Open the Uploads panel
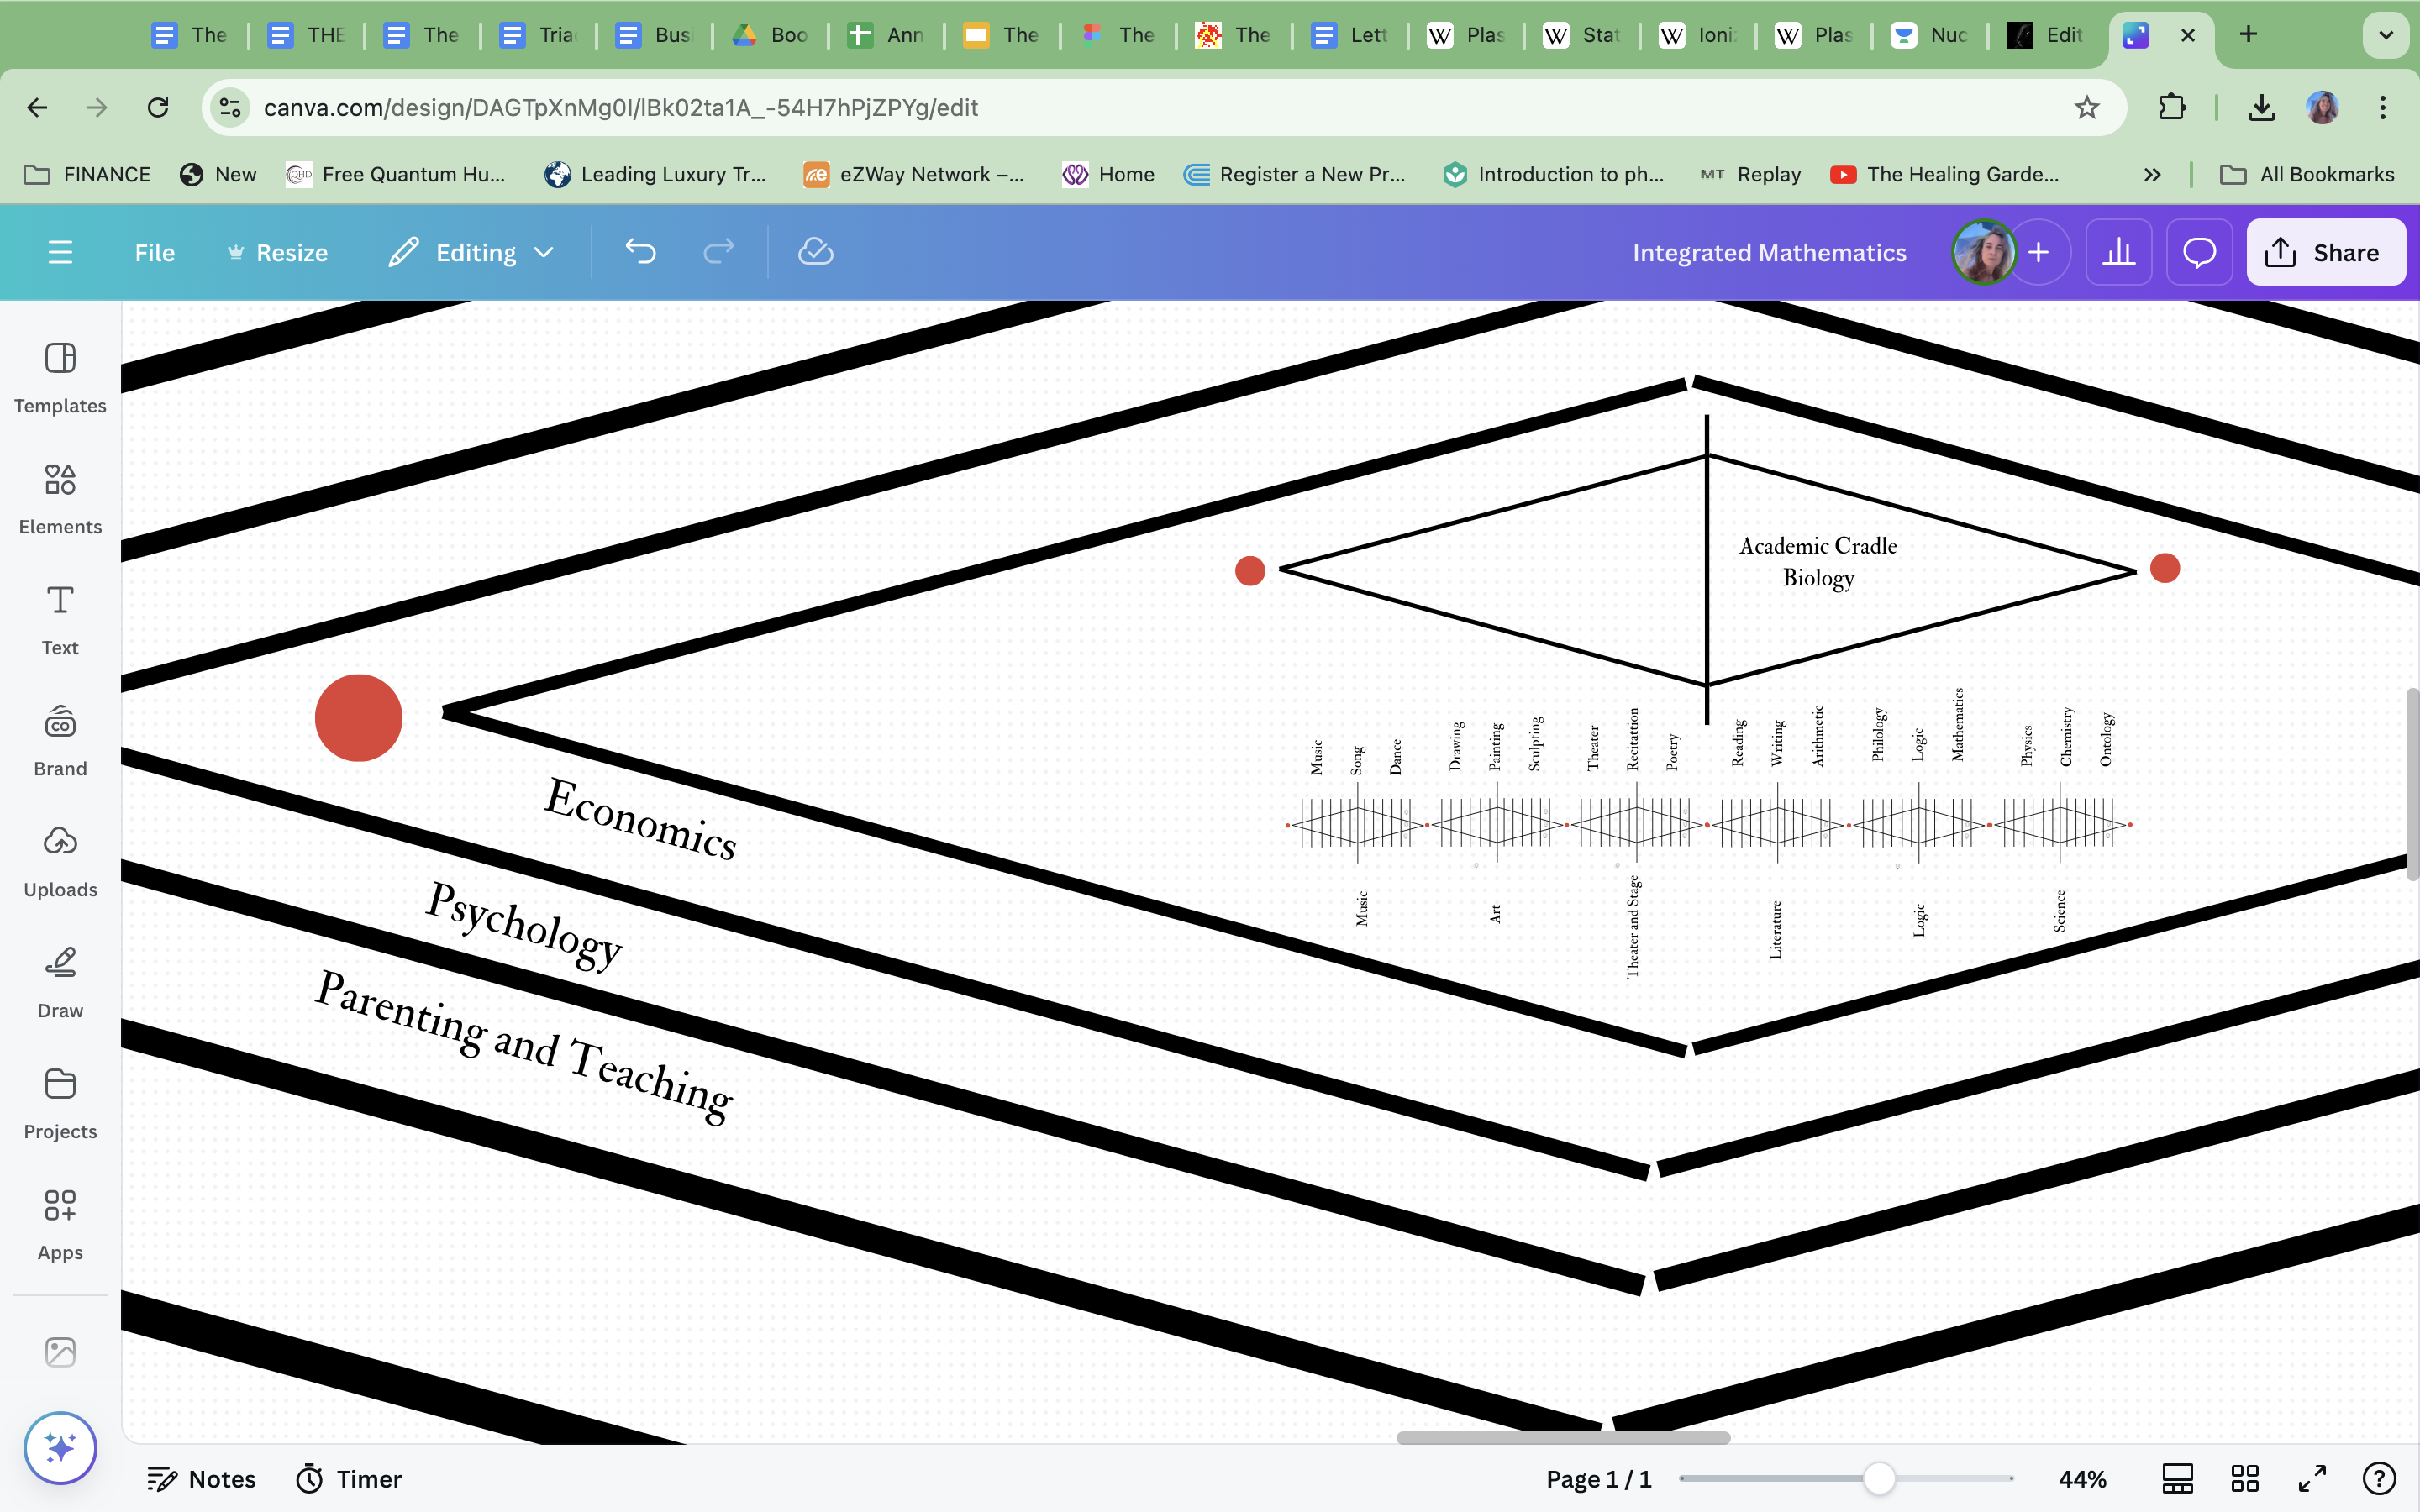Viewport: 2420px width, 1512px height. (60, 860)
